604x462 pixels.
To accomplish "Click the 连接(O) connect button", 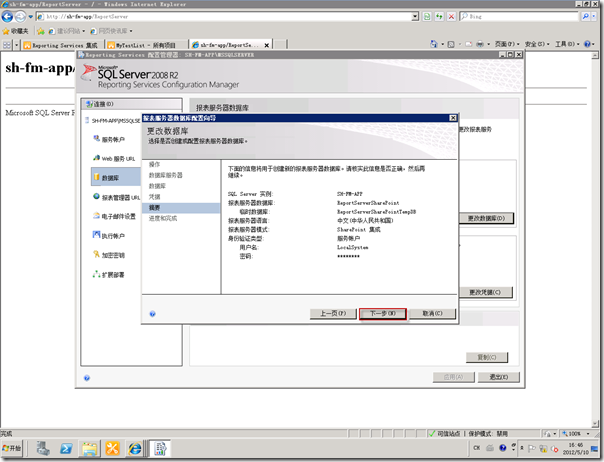I will [x=131, y=104].
